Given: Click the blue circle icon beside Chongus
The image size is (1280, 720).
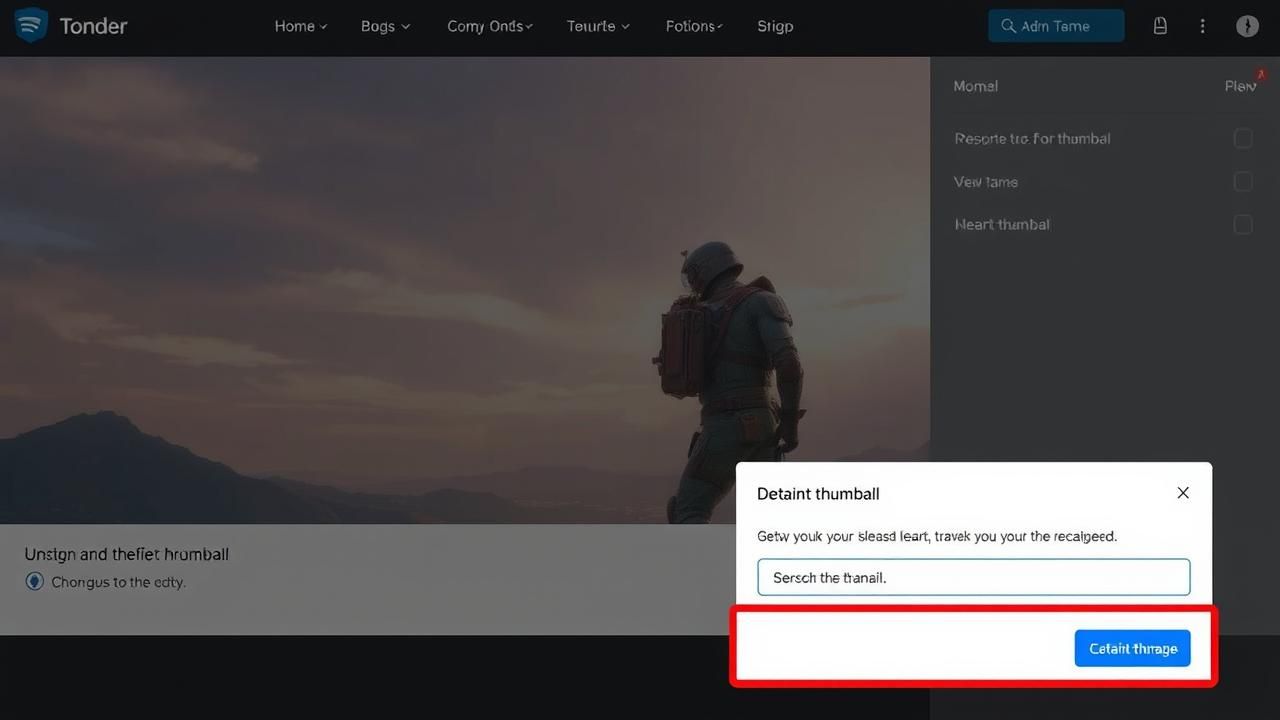Looking at the screenshot, I should tap(35, 581).
